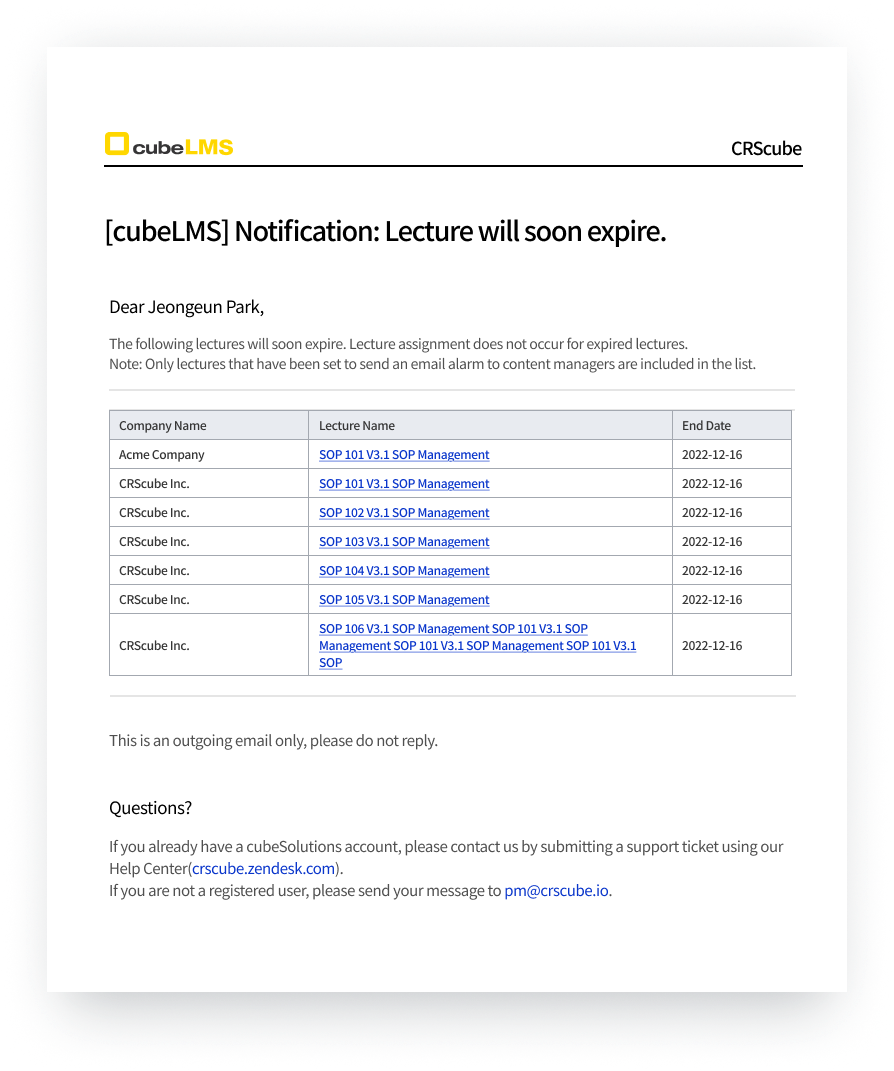Click the End Date in the Acme Company row
The image size is (894, 1071).
[712, 455]
